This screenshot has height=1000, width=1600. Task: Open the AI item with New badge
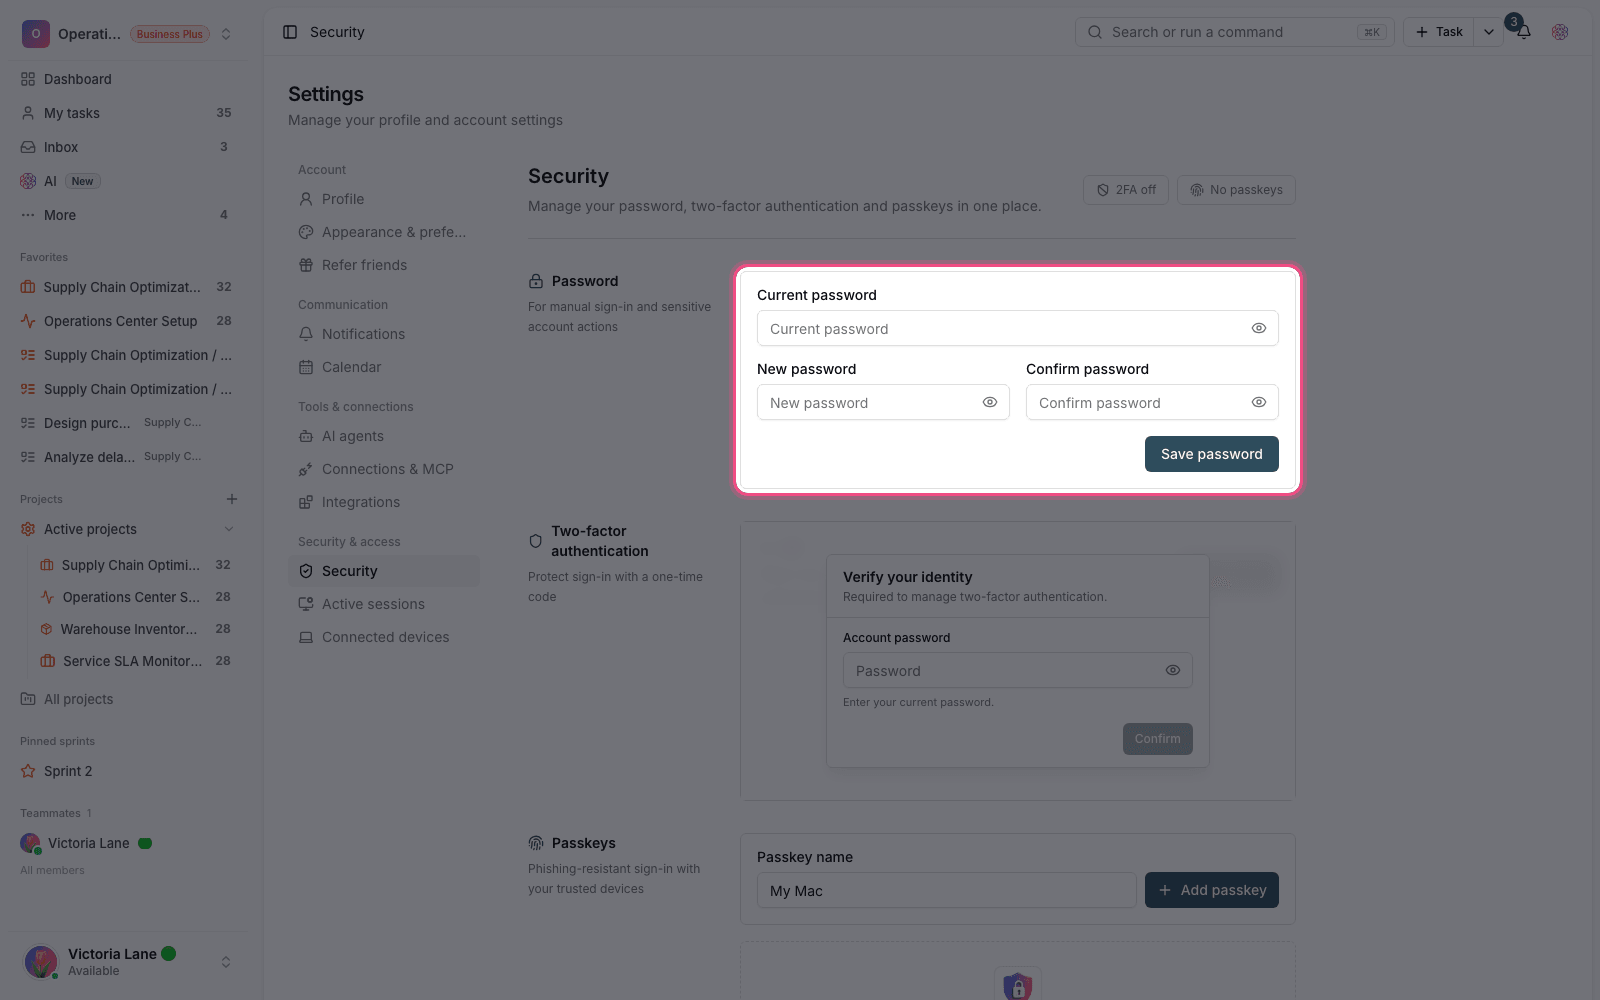click(x=126, y=181)
